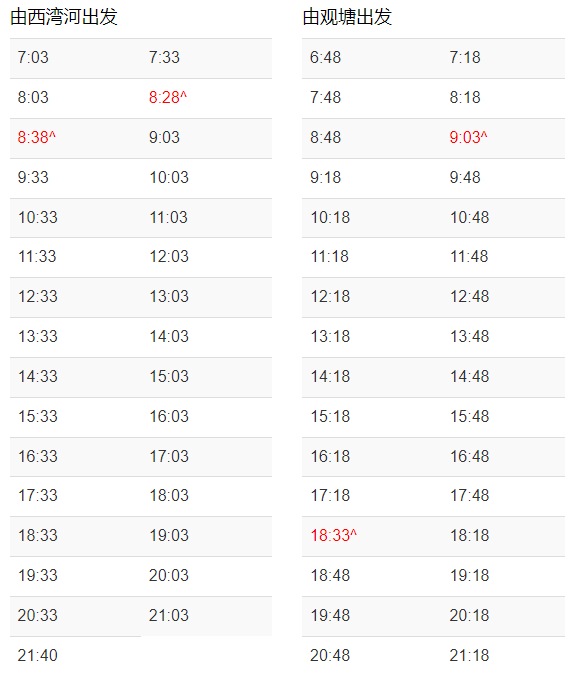This screenshot has height=673, width=568.
Task: Select the 21:40 last Sai Wan Ho departure
Action: (37, 655)
